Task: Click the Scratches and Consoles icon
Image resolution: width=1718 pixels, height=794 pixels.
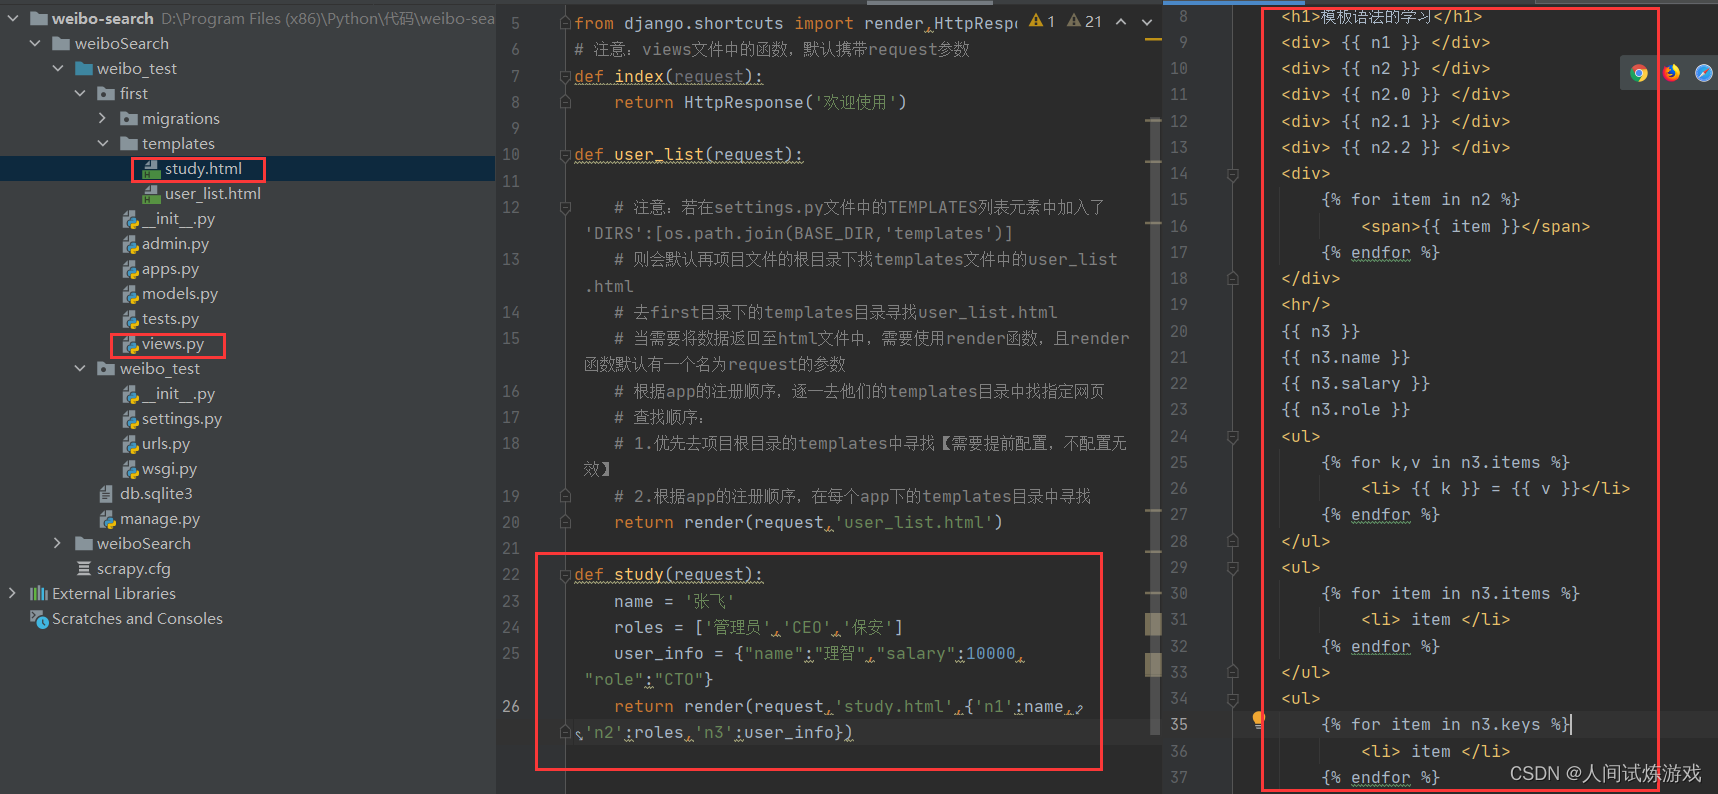Action: click(39, 619)
